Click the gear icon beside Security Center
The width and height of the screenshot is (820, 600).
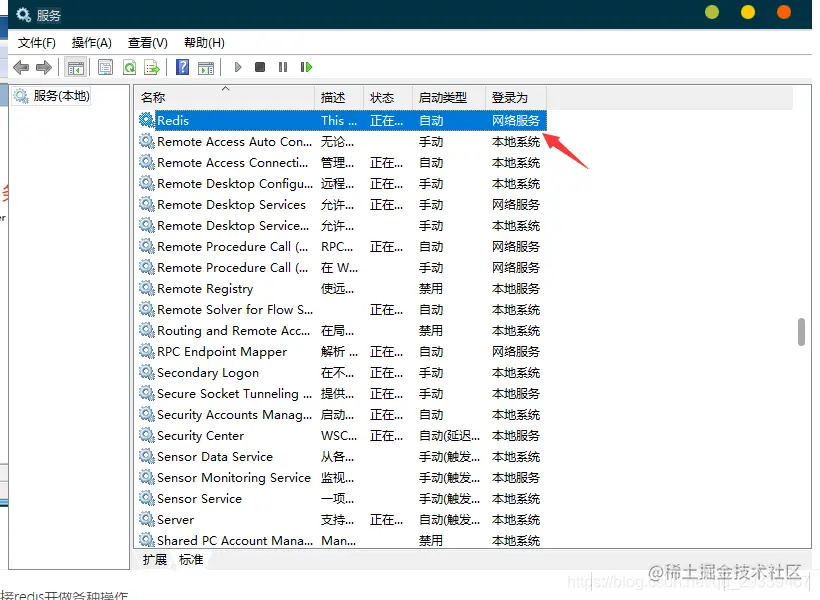coord(146,435)
